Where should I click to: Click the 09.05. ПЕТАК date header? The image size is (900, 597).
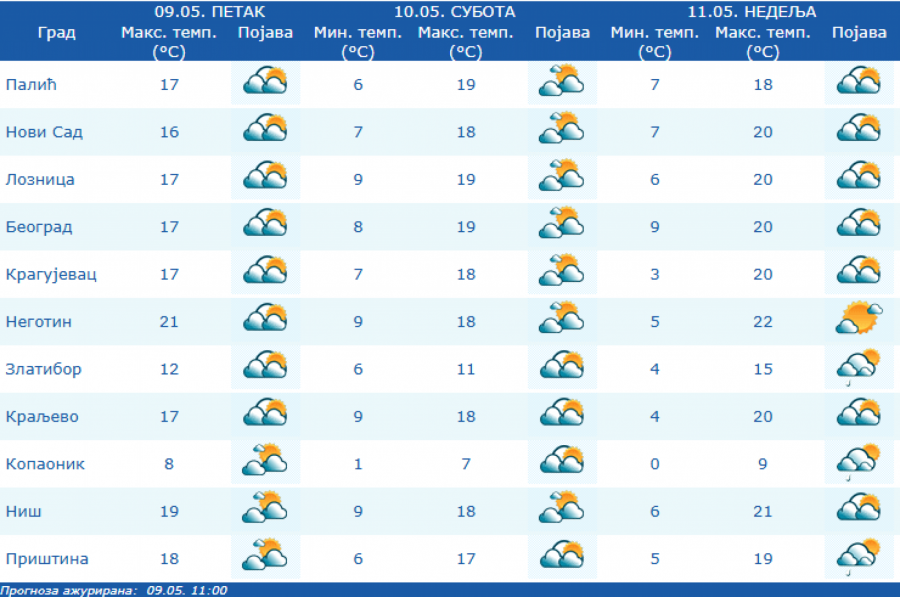coord(210,12)
